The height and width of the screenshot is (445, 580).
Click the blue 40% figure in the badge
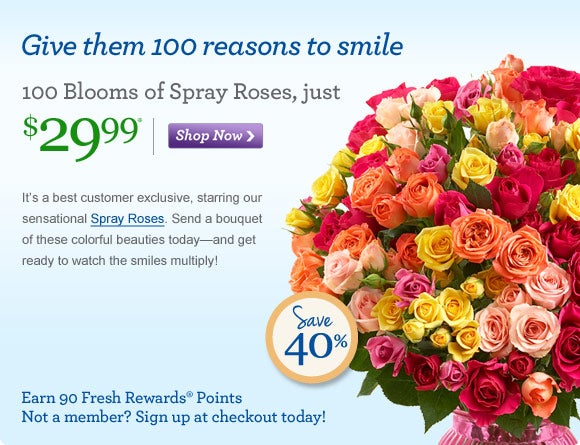316,347
